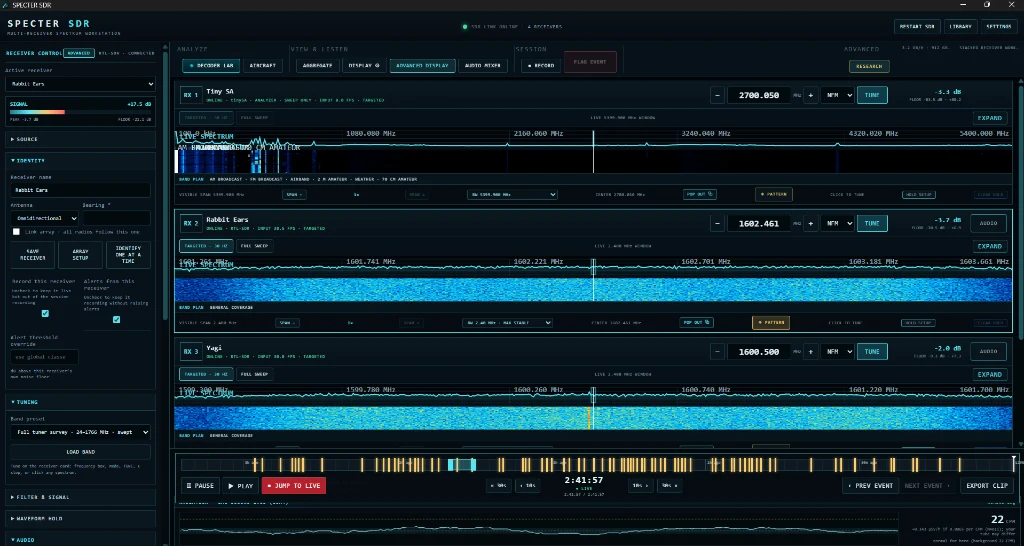Viewport: 1024px width, 546px height.
Task: Tune the Rabbit Ears receiver
Action: pos(872,223)
